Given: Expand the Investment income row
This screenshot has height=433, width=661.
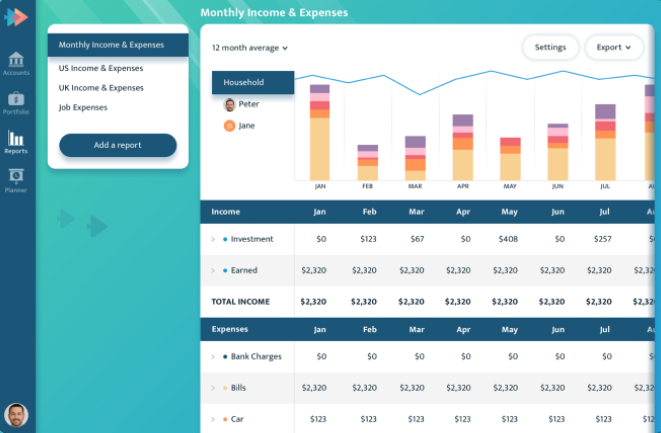Looking at the screenshot, I should pos(213,239).
